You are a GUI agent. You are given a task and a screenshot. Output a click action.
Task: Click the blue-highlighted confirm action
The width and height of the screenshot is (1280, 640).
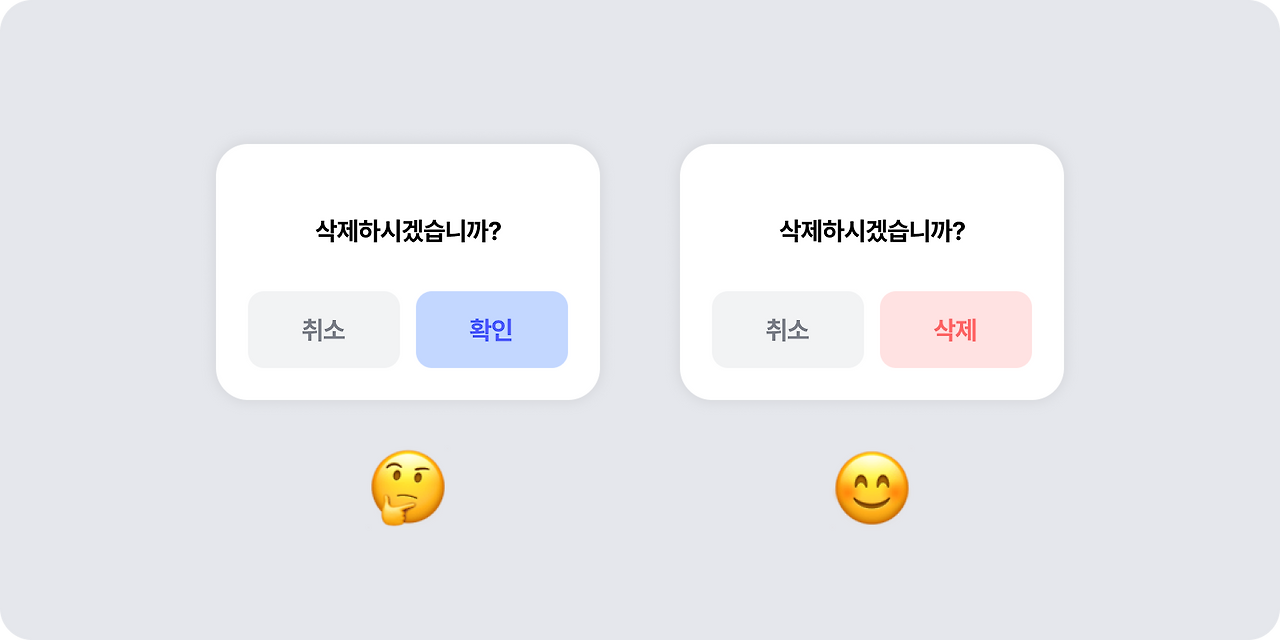tap(492, 329)
